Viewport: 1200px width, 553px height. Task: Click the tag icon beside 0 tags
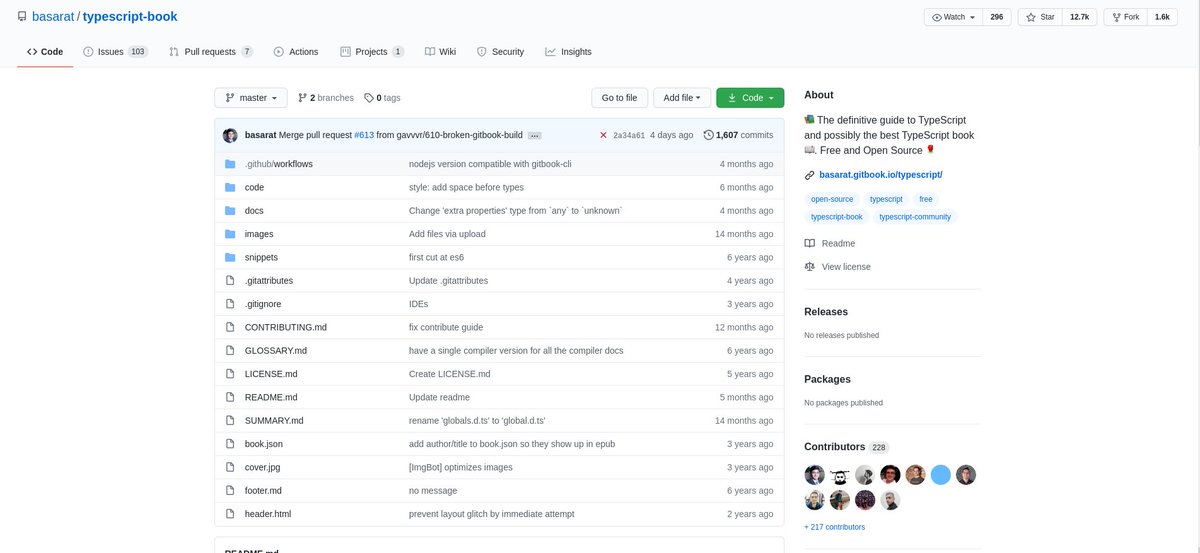tap(369, 98)
